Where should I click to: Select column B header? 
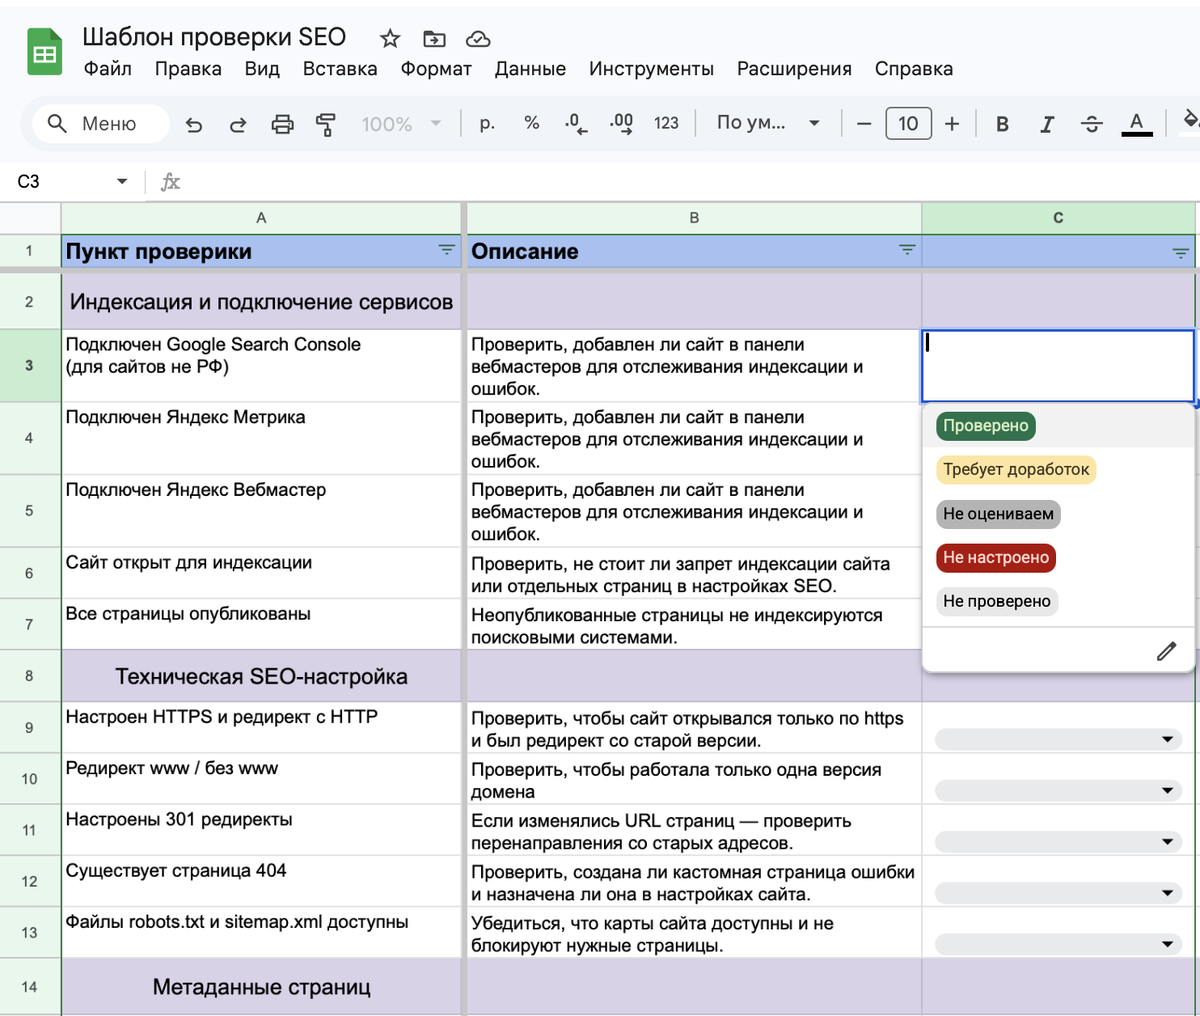[x=694, y=218]
